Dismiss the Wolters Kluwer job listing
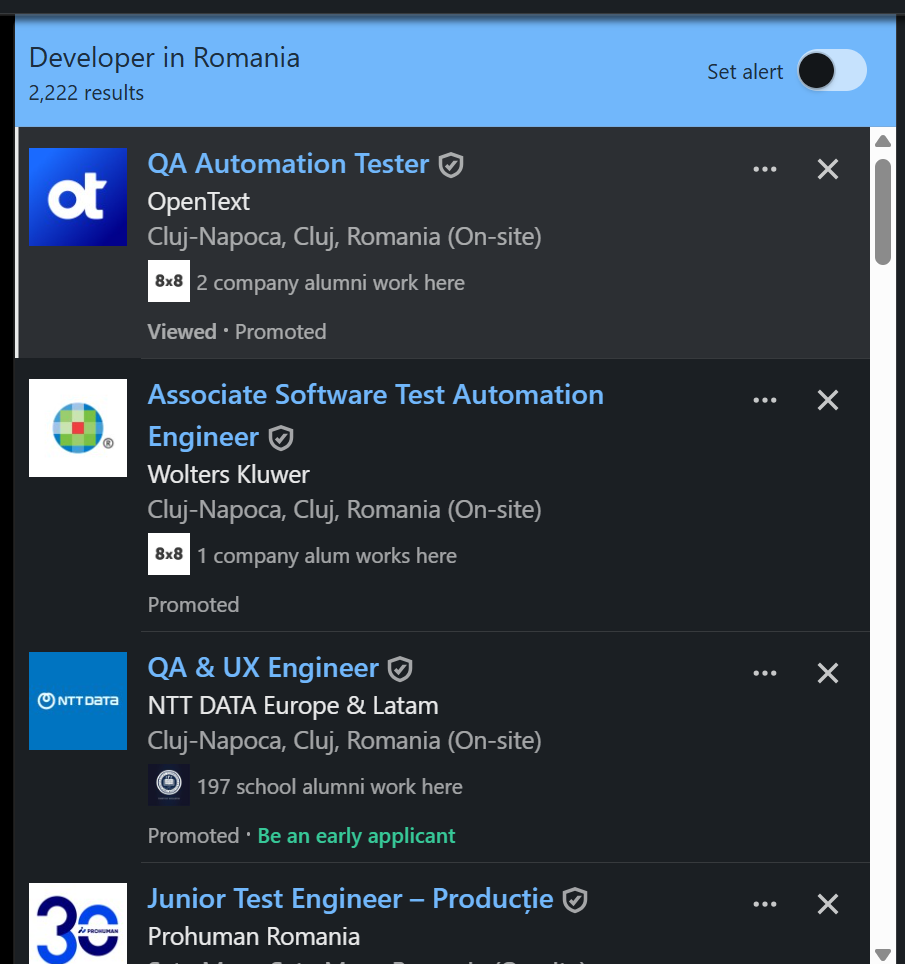This screenshot has height=964, width=905. click(x=828, y=400)
